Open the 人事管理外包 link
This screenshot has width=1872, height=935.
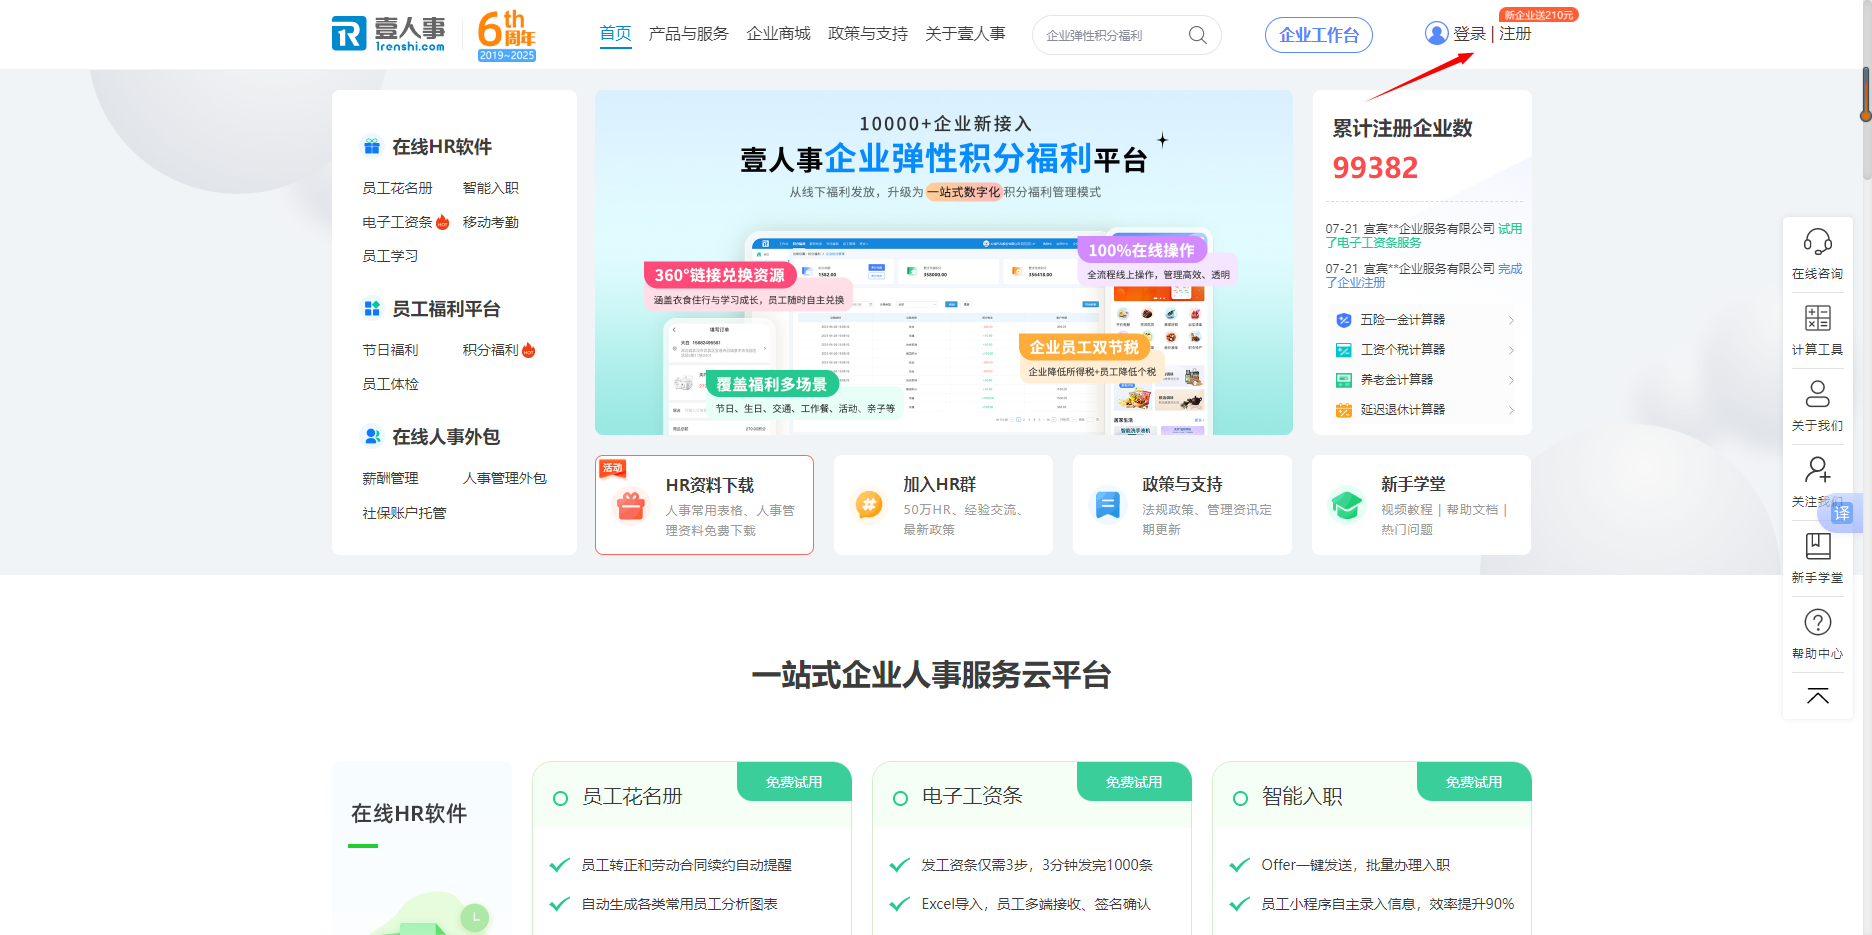click(504, 478)
